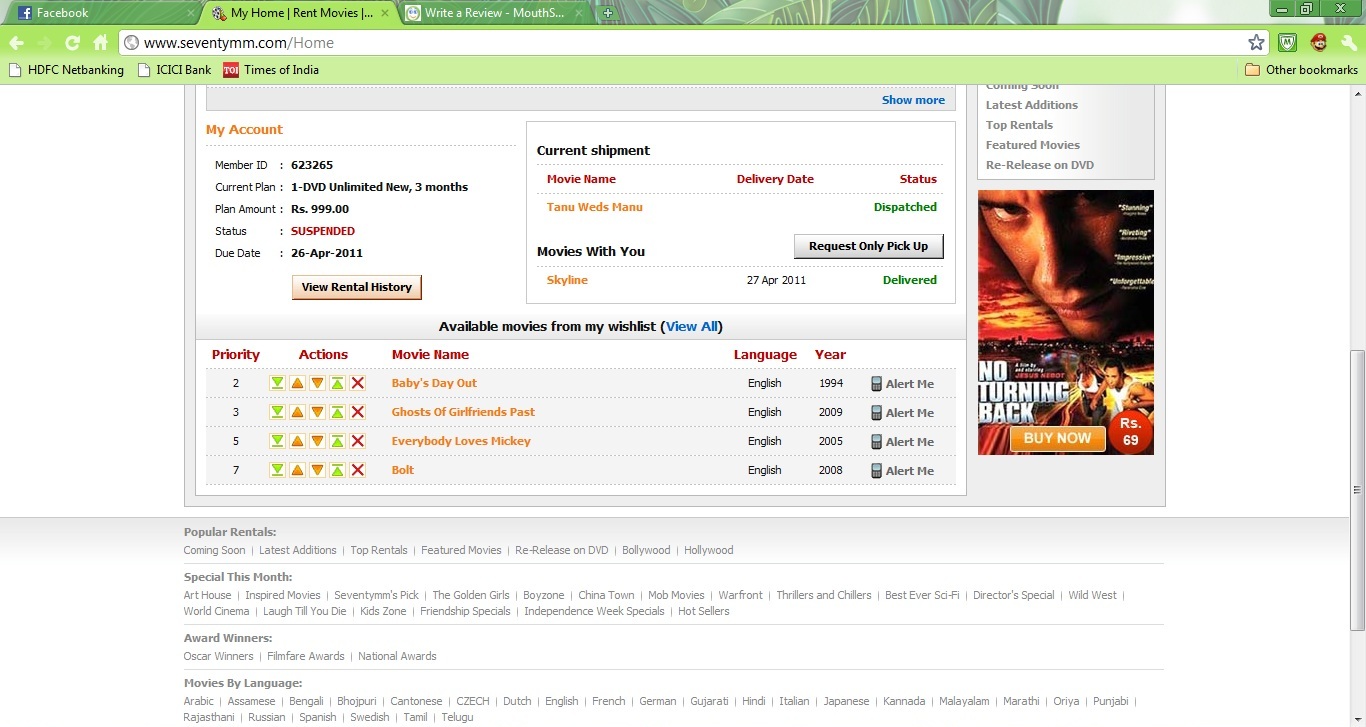Image resolution: width=1366 pixels, height=727 pixels.
Task: Remove Bolt from wishlist with red X
Action: [358, 470]
